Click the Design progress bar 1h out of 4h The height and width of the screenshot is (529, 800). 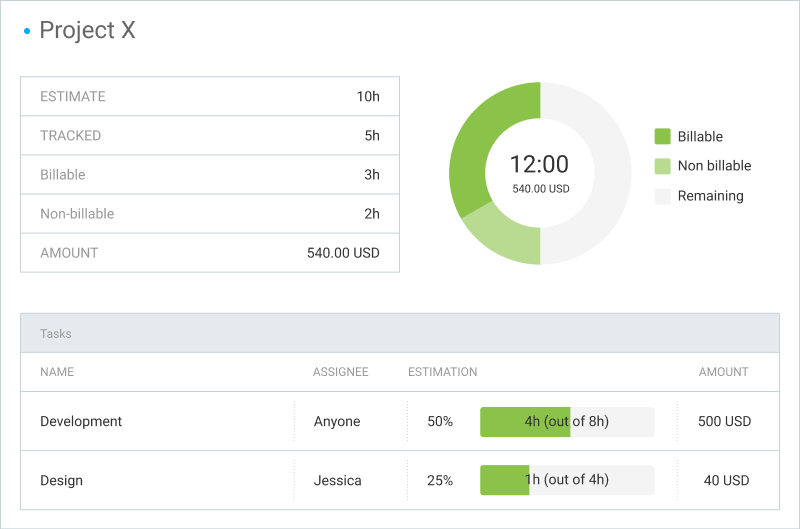[567, 480]
